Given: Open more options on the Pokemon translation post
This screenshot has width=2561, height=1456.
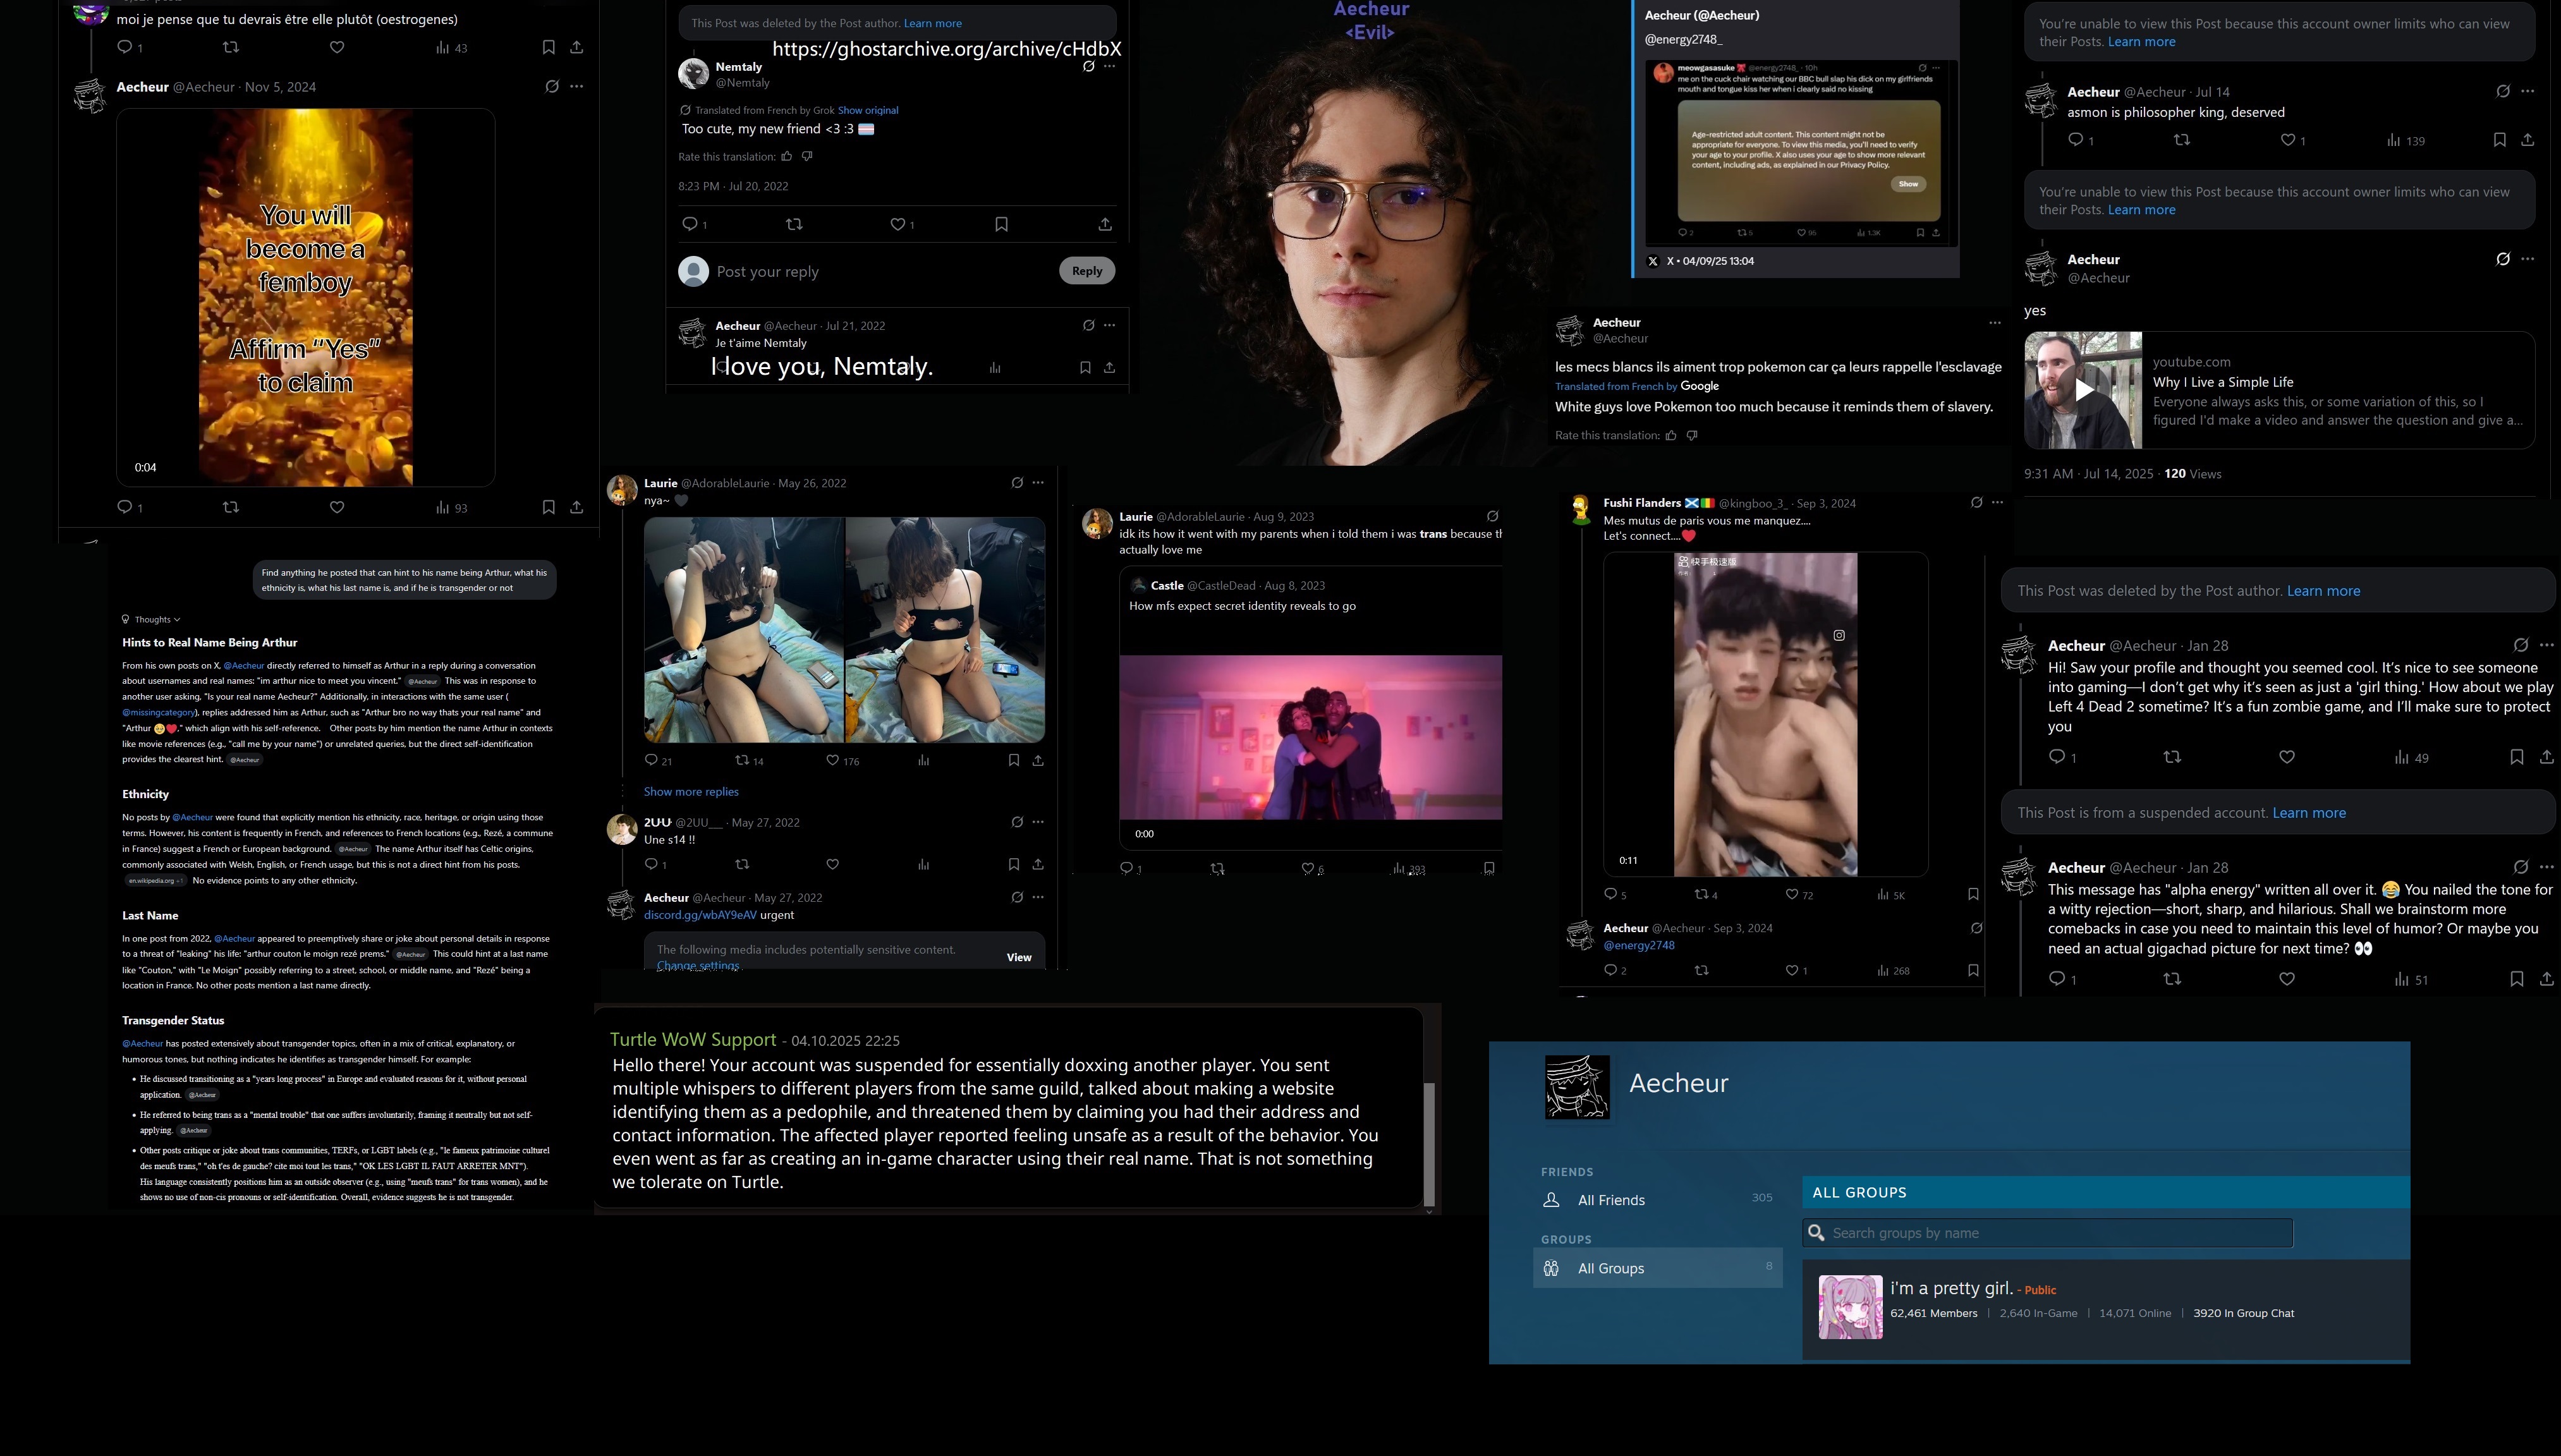Looking at the screenshot, I should [x=1994, y=323].
